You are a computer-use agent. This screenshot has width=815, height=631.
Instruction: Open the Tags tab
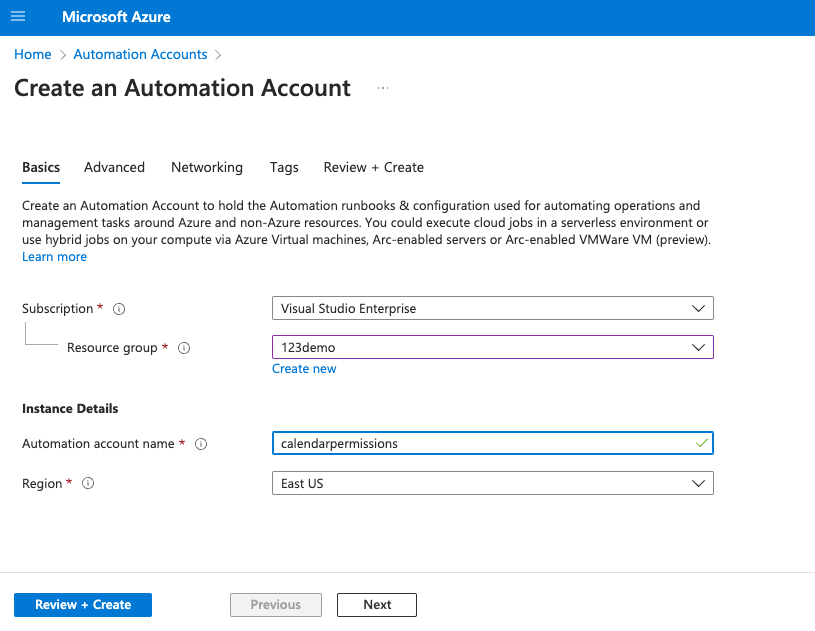pyautogui.click(x=284, y=168)
